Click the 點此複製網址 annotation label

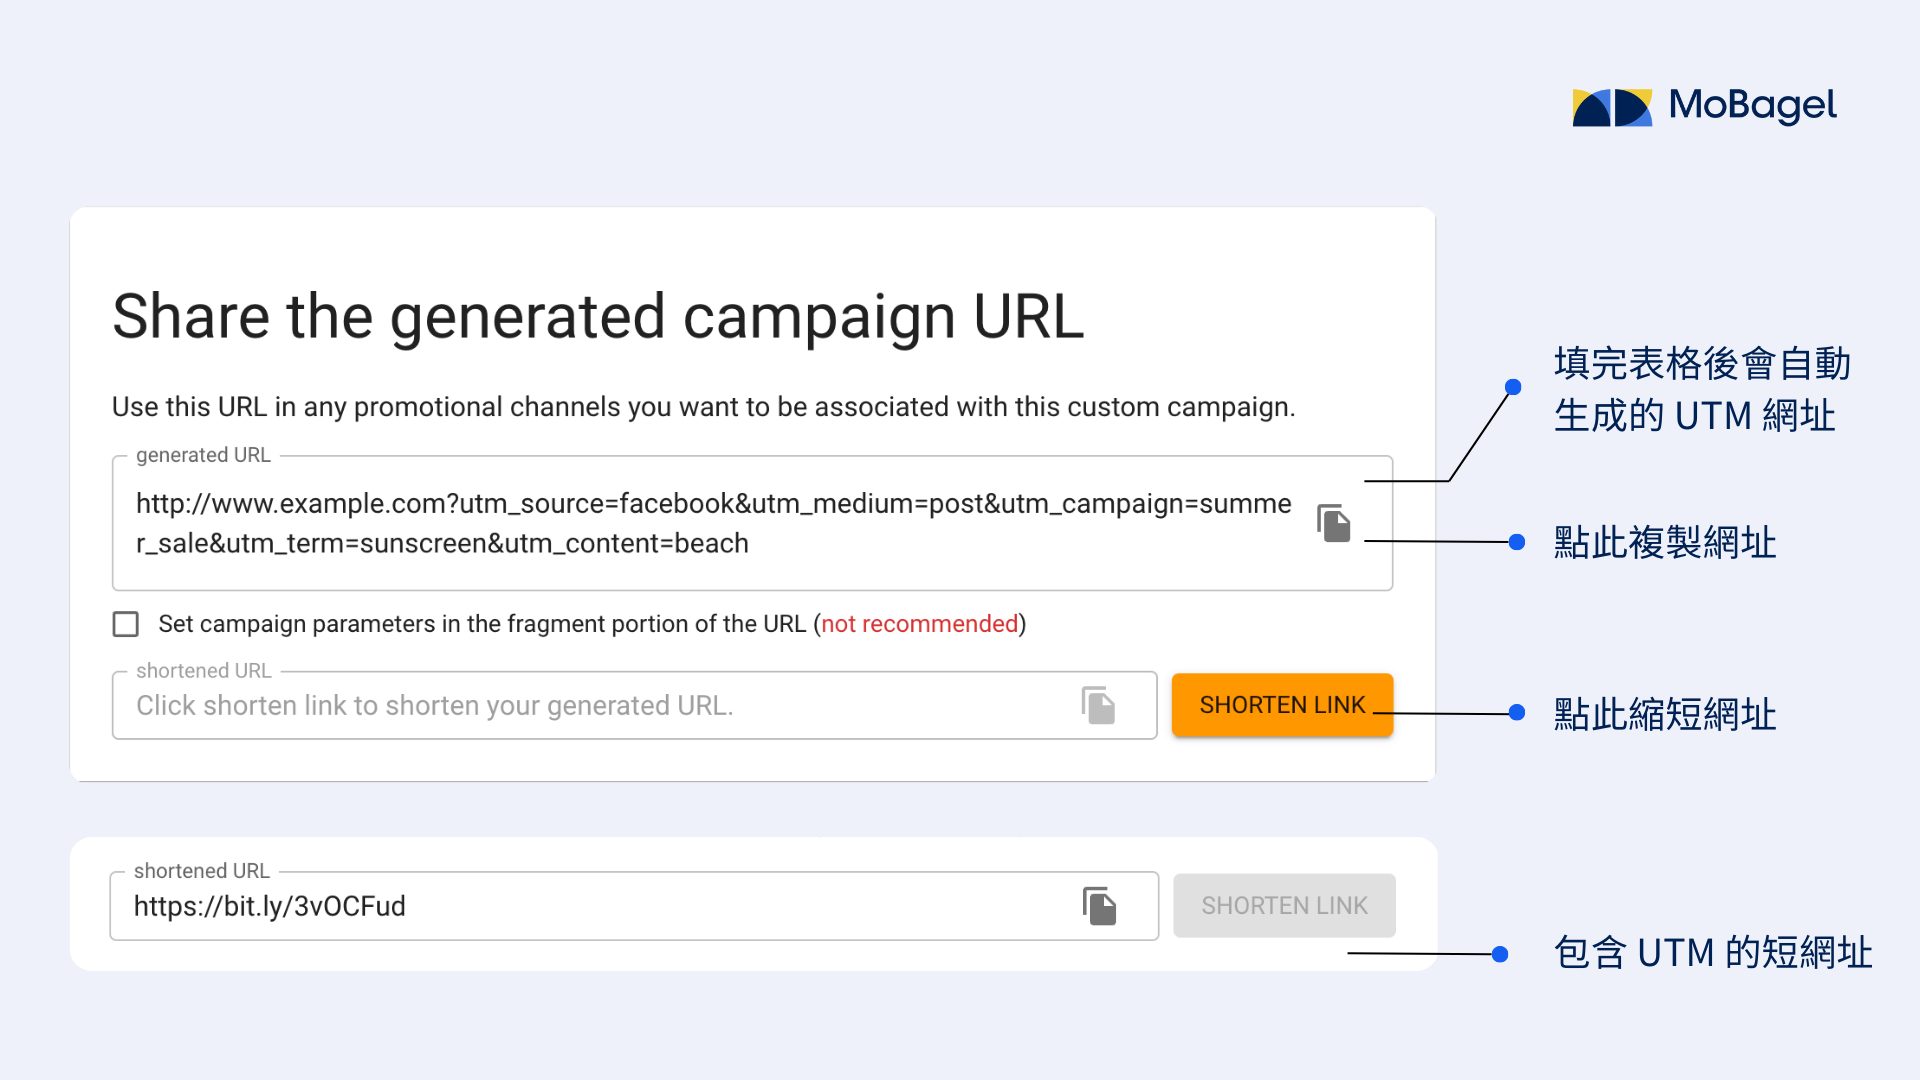[1665, 543]
